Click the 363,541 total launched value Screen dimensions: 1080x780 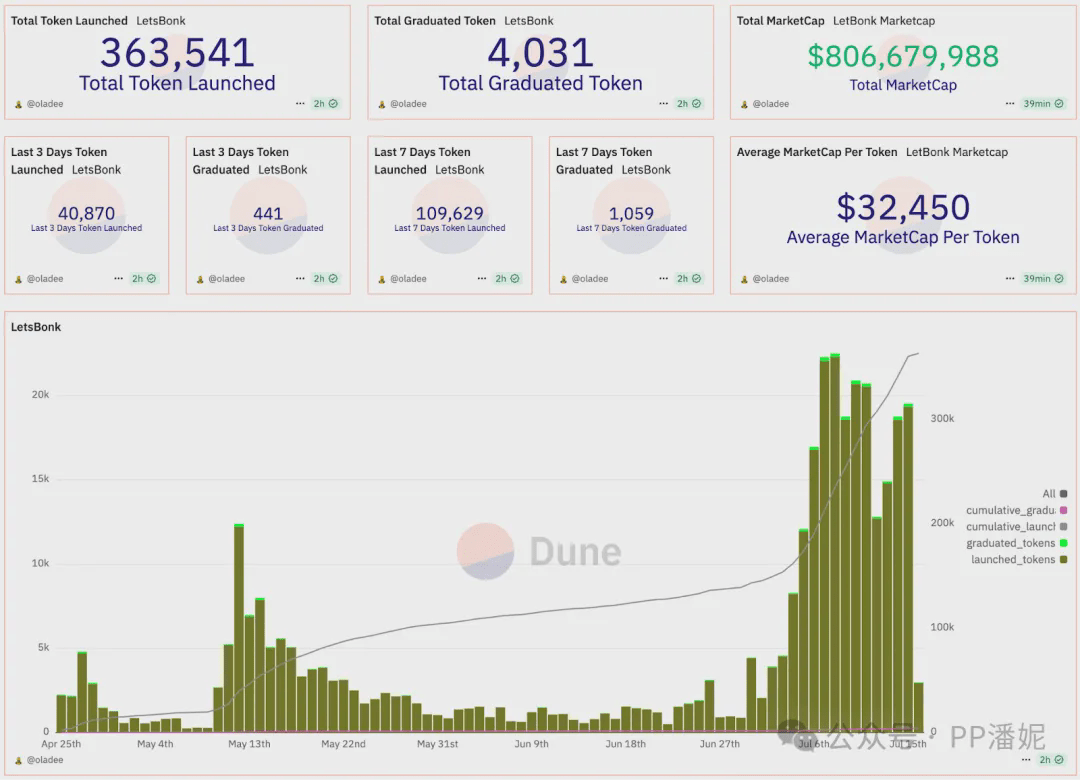coord(178,52)
